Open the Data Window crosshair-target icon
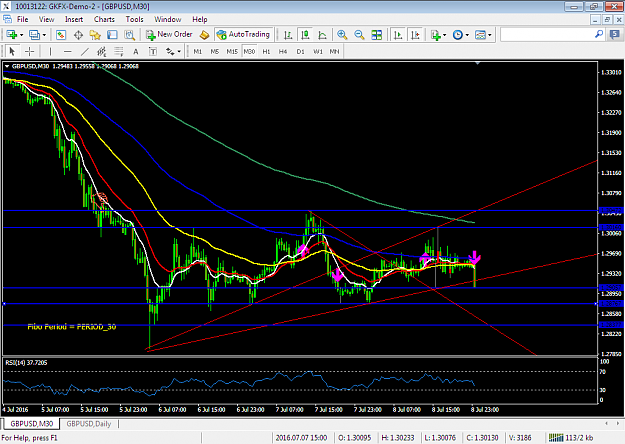The height and width of the screenshot is (444, 625). (x=78, y=35)
